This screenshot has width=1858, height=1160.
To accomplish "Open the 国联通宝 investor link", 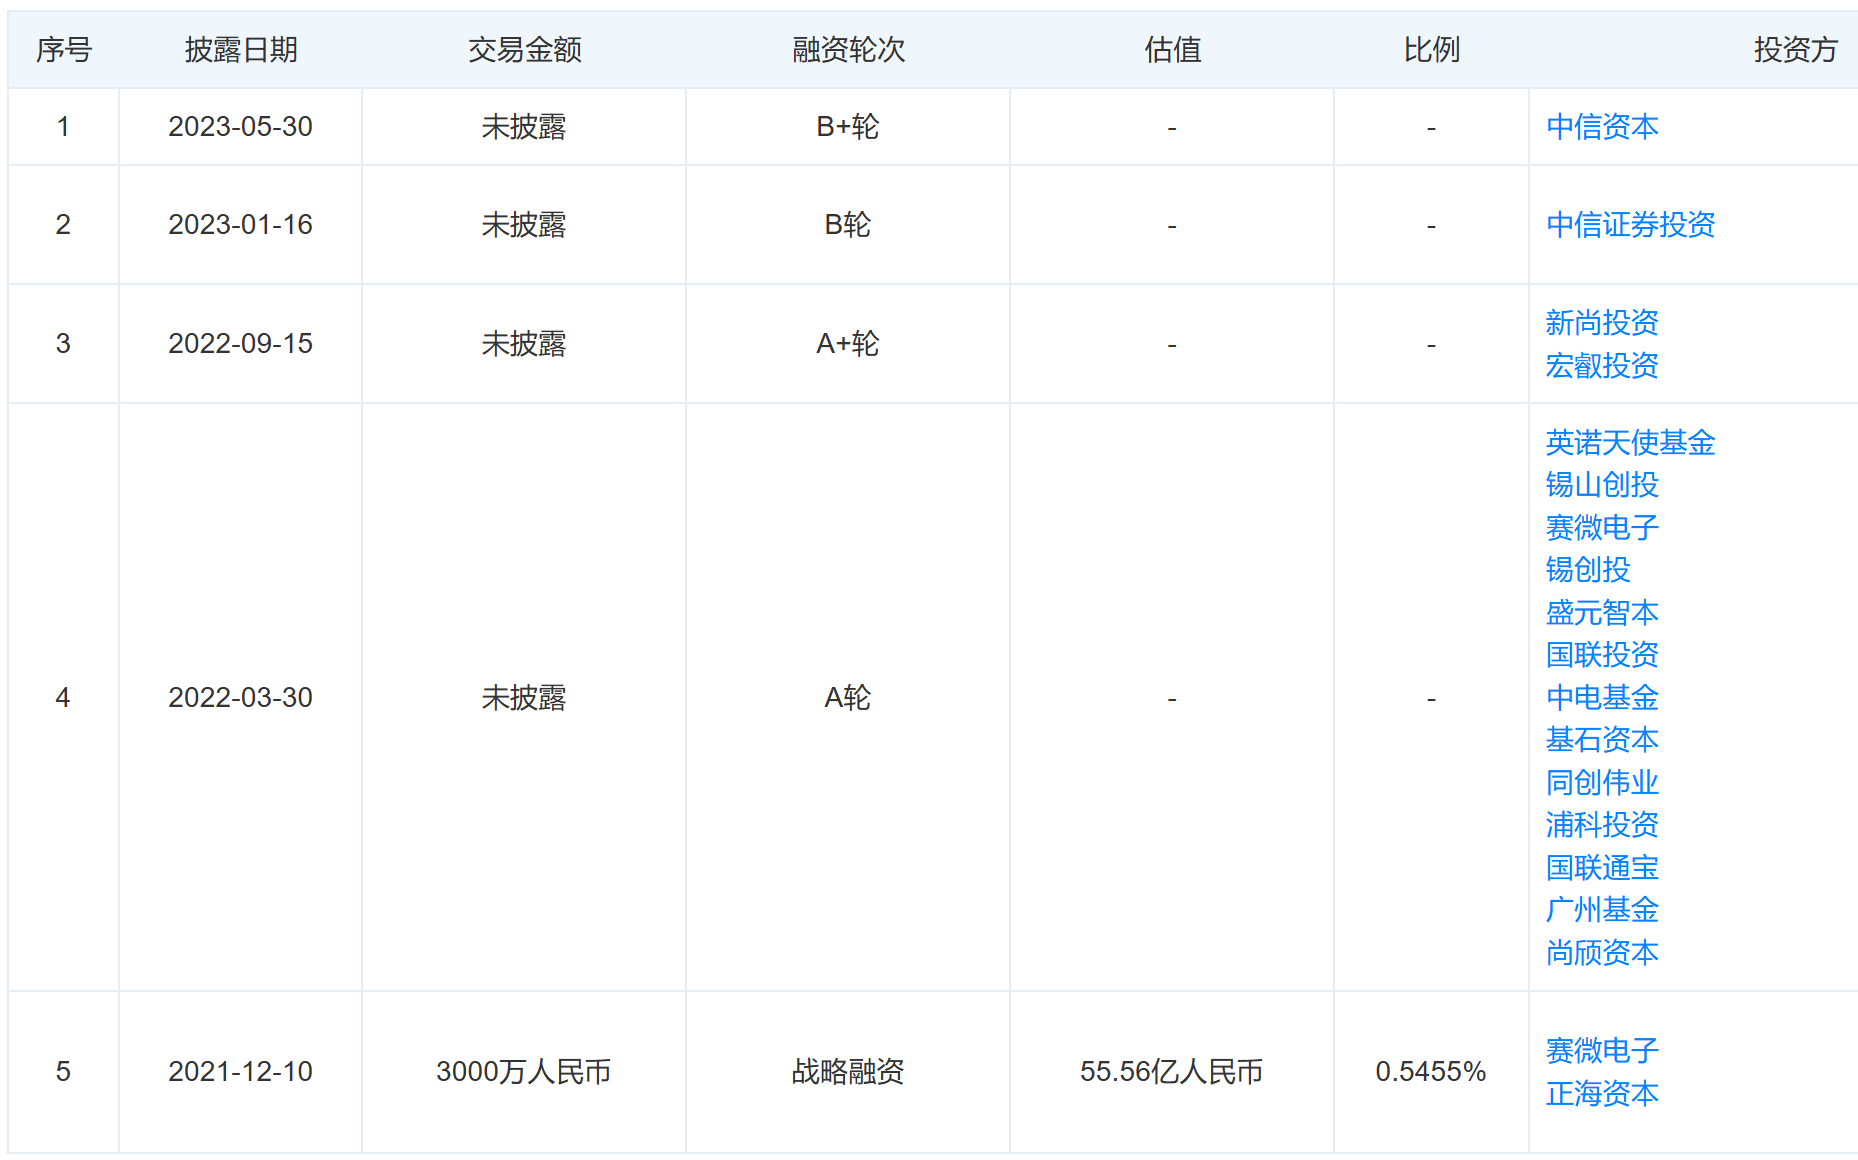I will [1602, 868].
